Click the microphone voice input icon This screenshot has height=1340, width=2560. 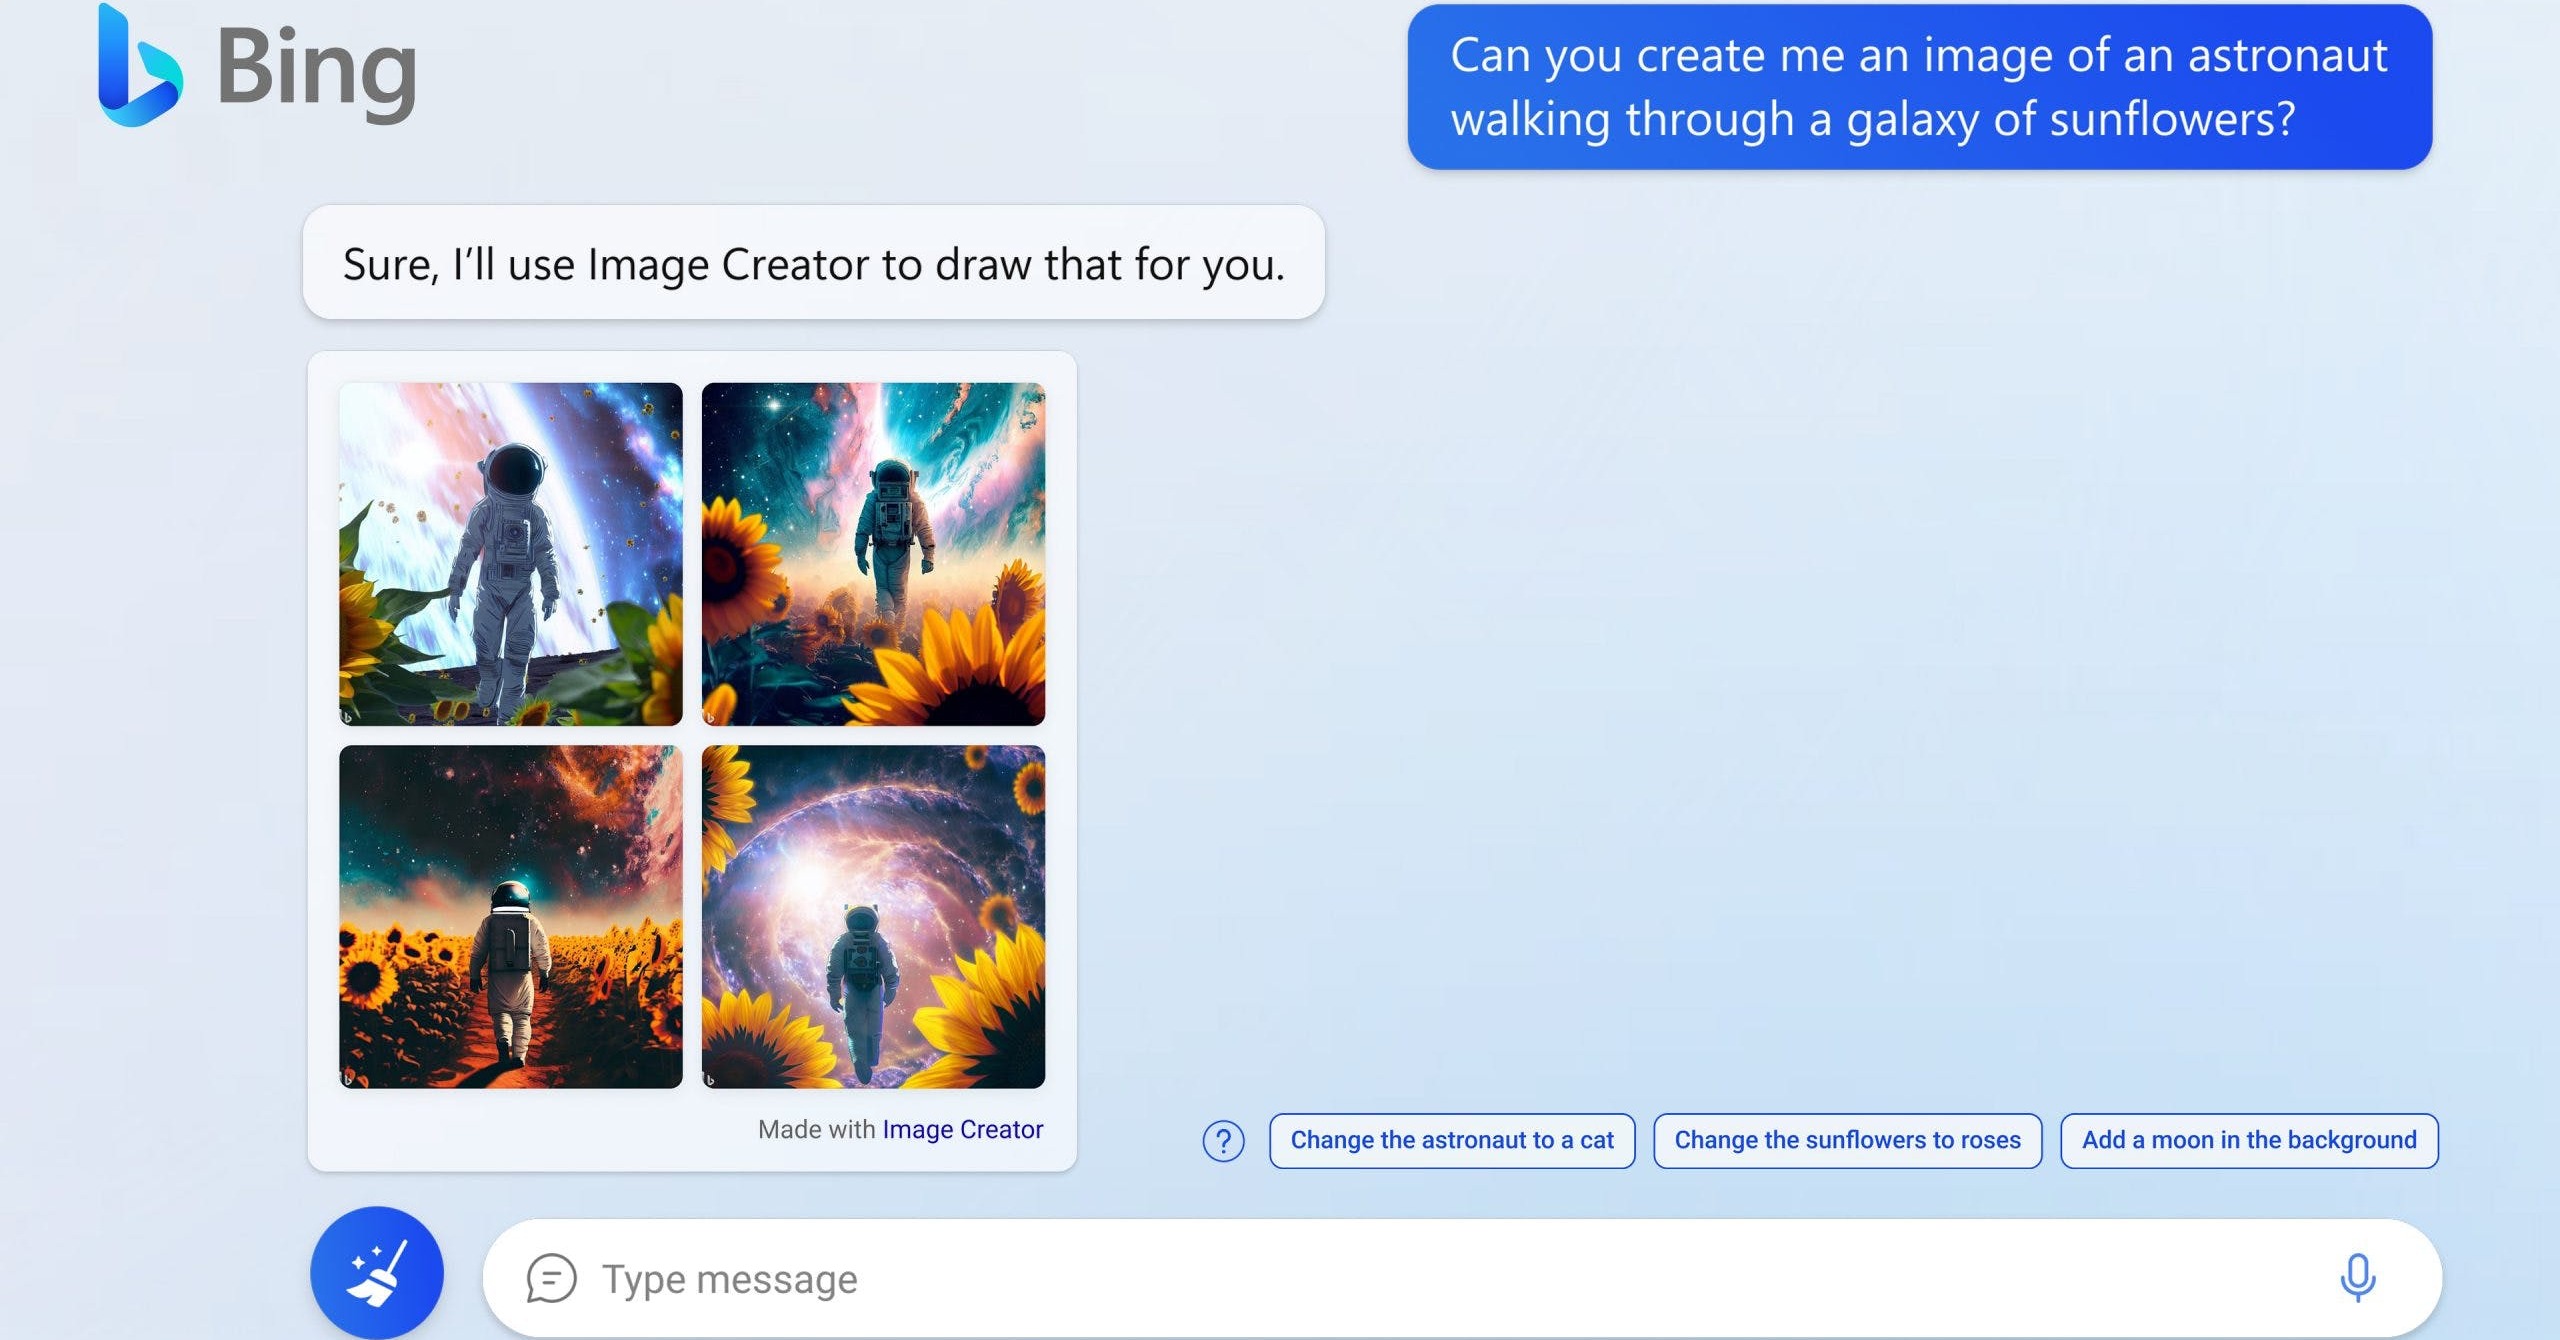[2357, 1277]
